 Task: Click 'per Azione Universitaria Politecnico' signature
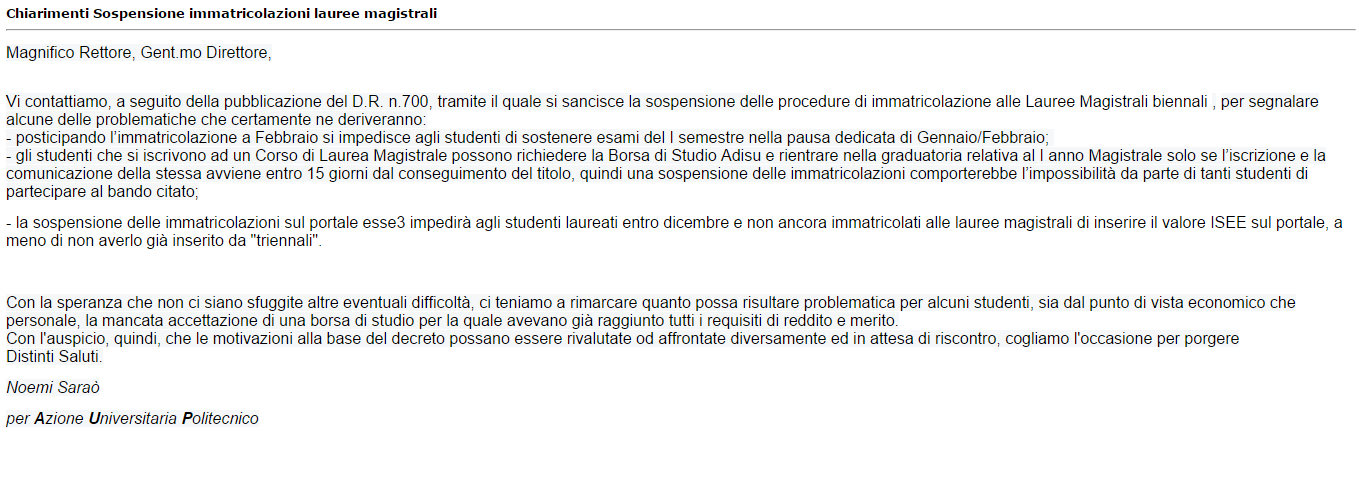point(132,418)
